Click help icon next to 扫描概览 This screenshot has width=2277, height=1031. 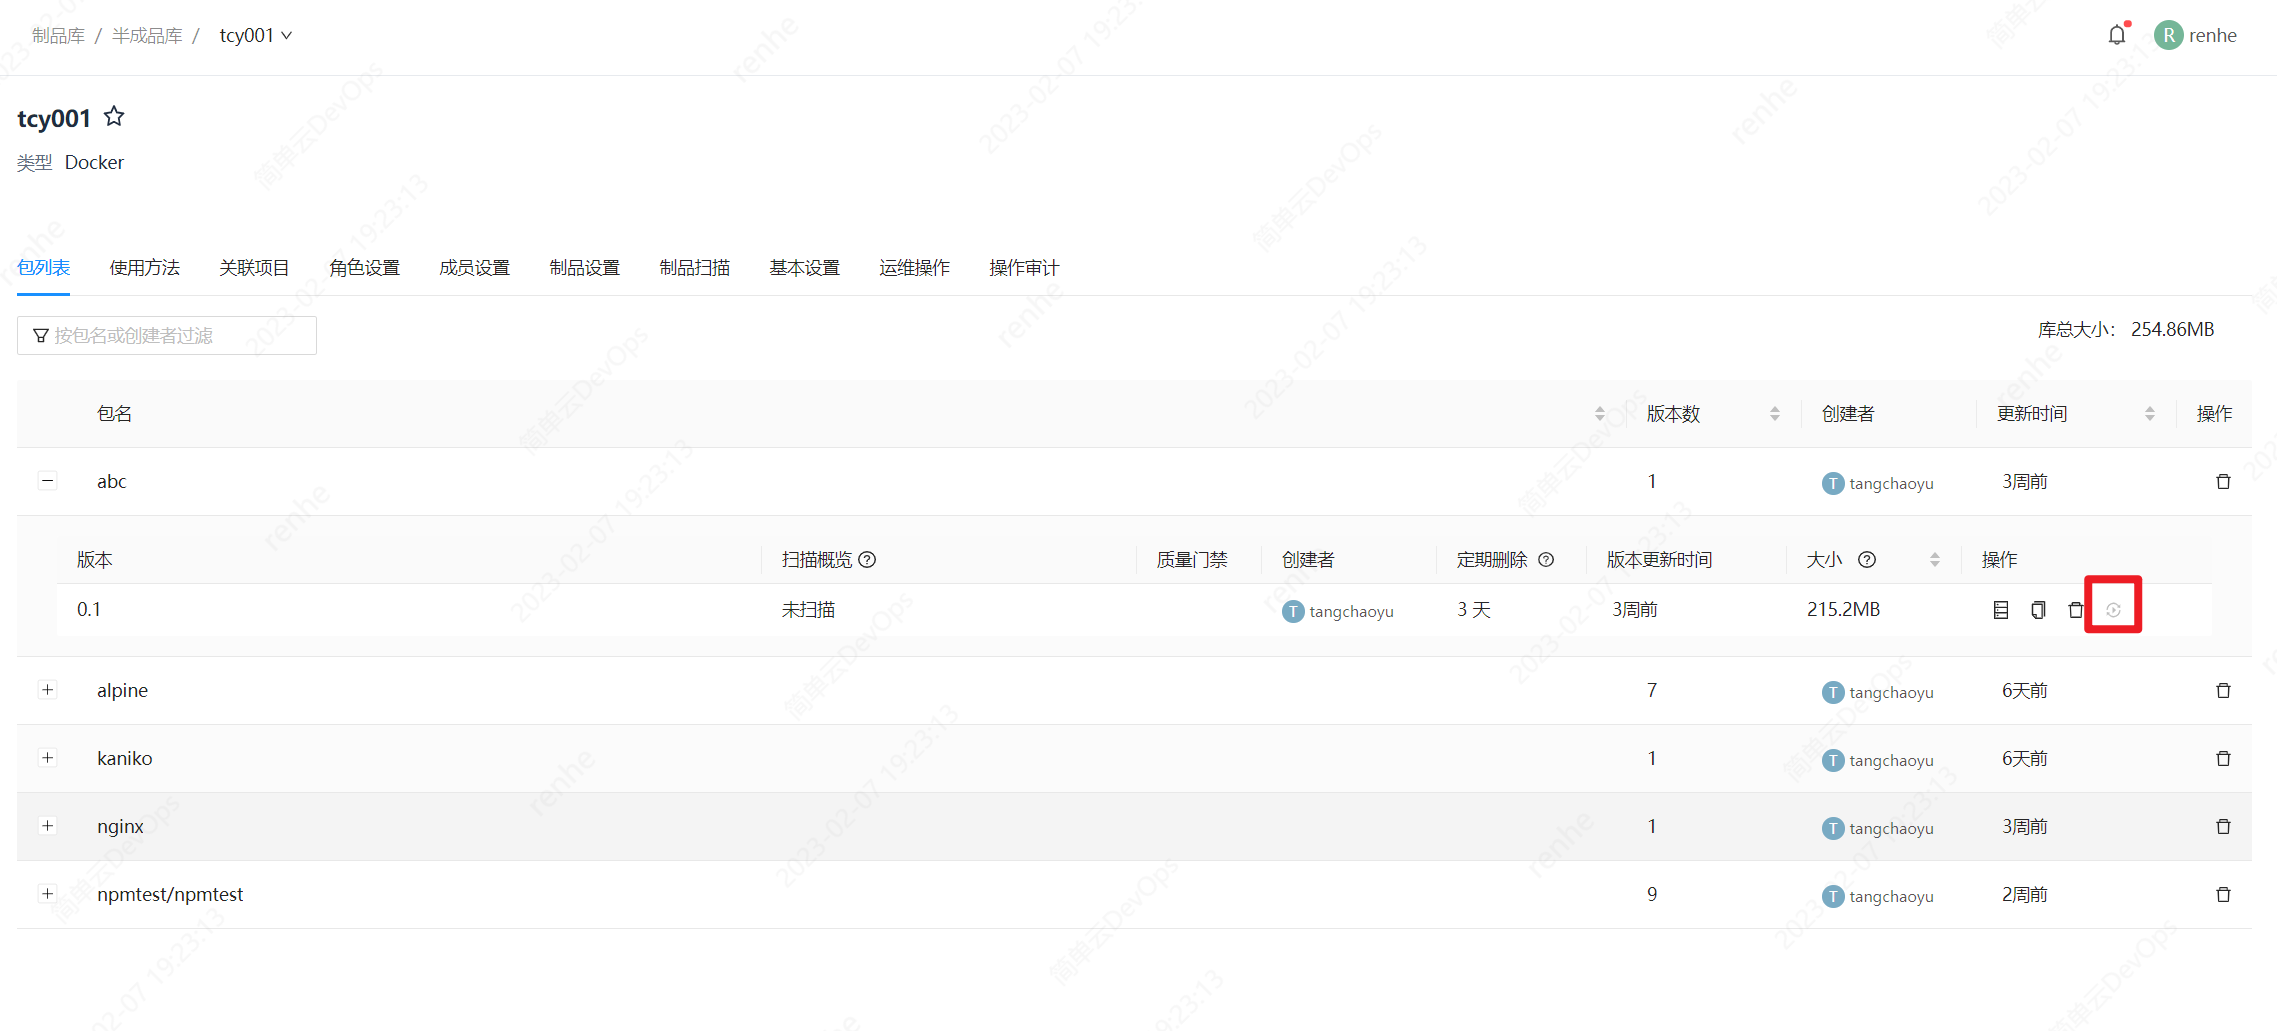[867, 560]
